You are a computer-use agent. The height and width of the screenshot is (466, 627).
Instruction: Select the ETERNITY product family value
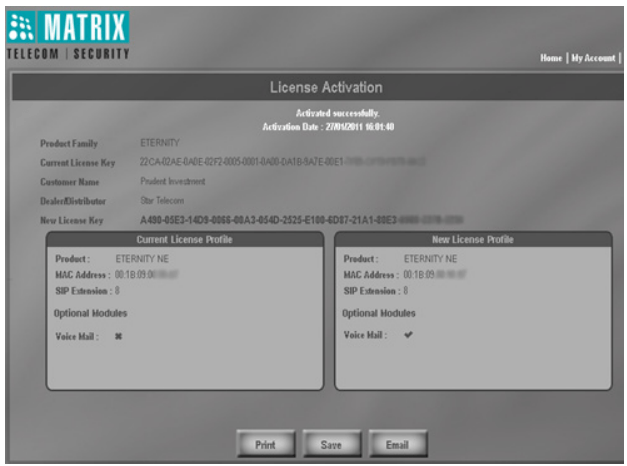[160, 143]
